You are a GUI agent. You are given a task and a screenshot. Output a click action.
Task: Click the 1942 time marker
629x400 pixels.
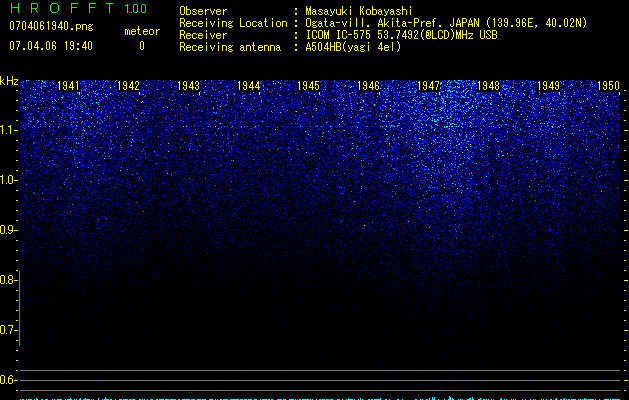point(128,86)
